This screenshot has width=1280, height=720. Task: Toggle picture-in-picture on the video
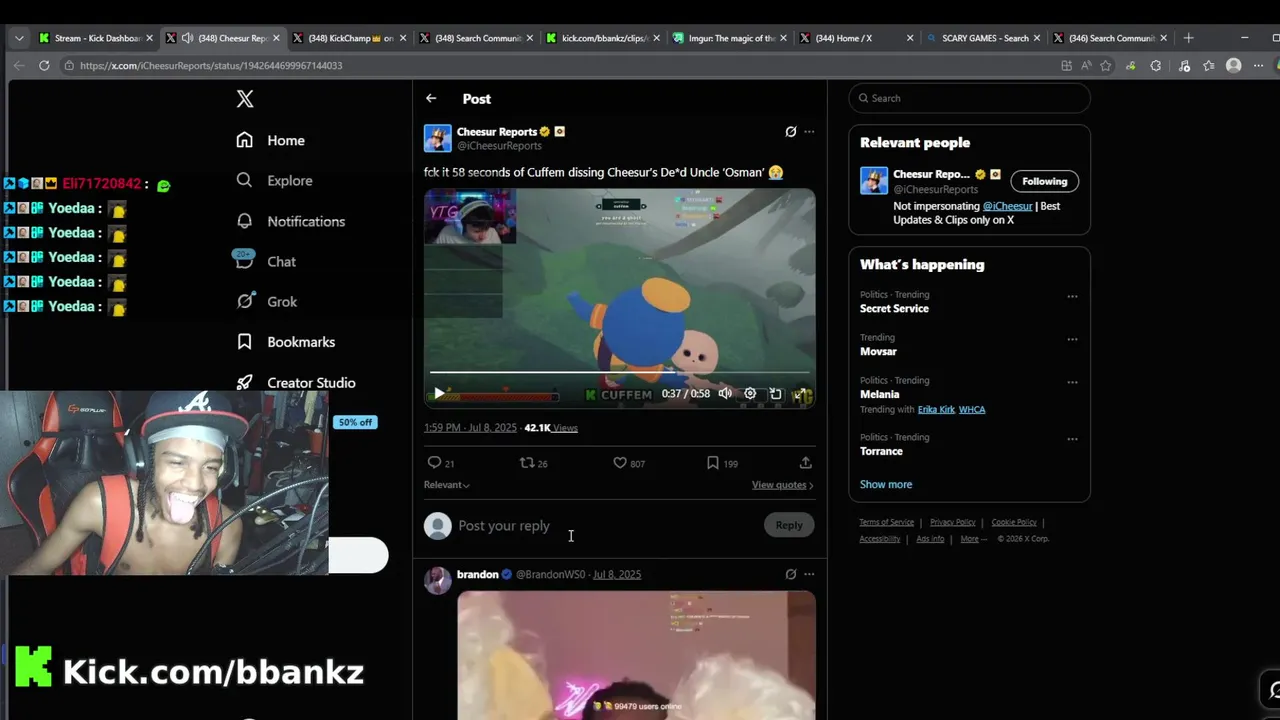click(775, 394)
